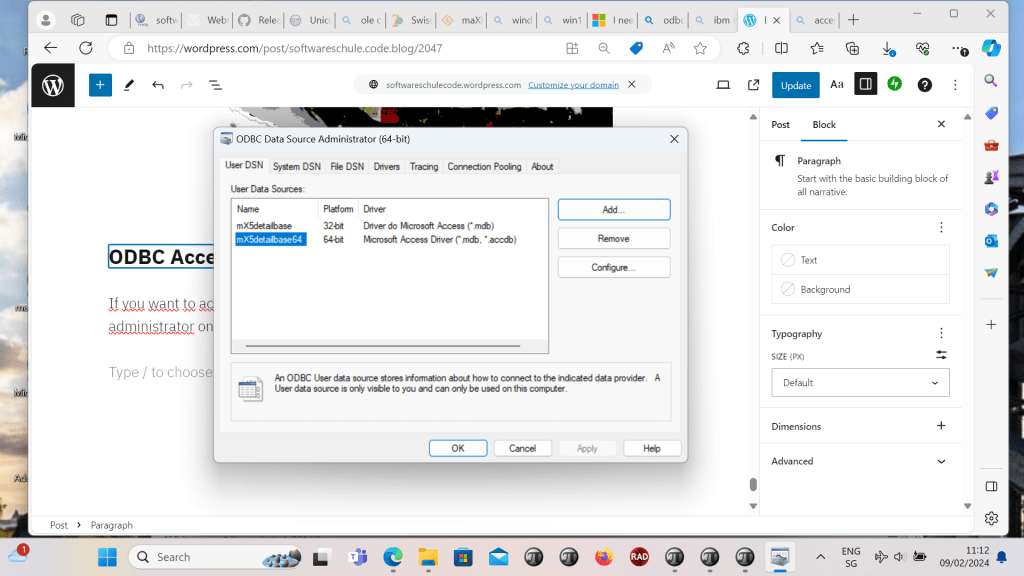Click the undo arrow in editor toolbar
Screen dimensions: 1024x576
[x=158, y=86]
